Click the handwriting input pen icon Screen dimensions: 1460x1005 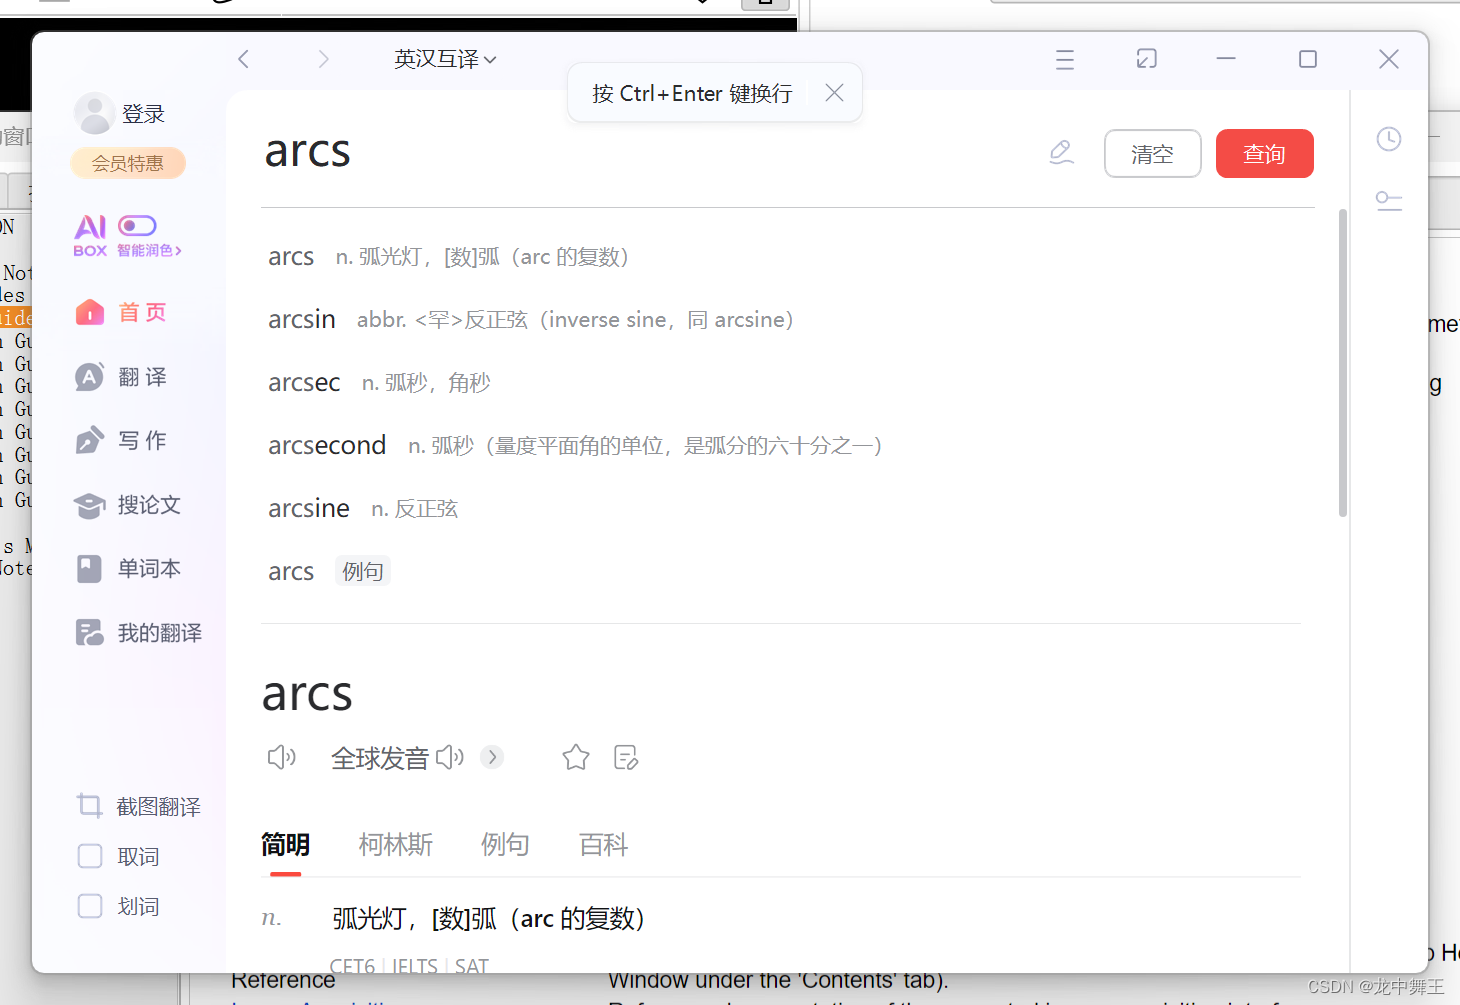coord(1062,153)
